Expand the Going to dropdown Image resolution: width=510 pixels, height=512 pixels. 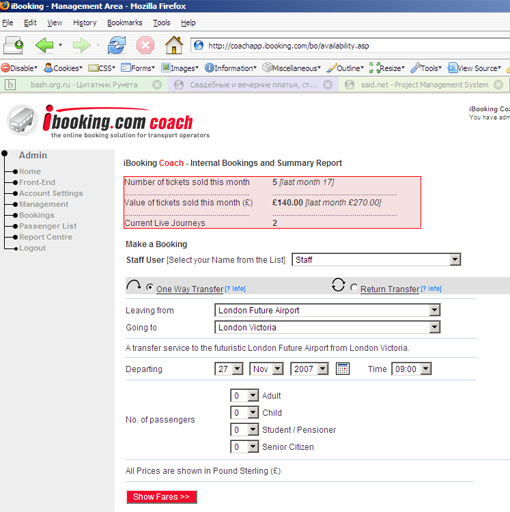(x=327, y=327)
